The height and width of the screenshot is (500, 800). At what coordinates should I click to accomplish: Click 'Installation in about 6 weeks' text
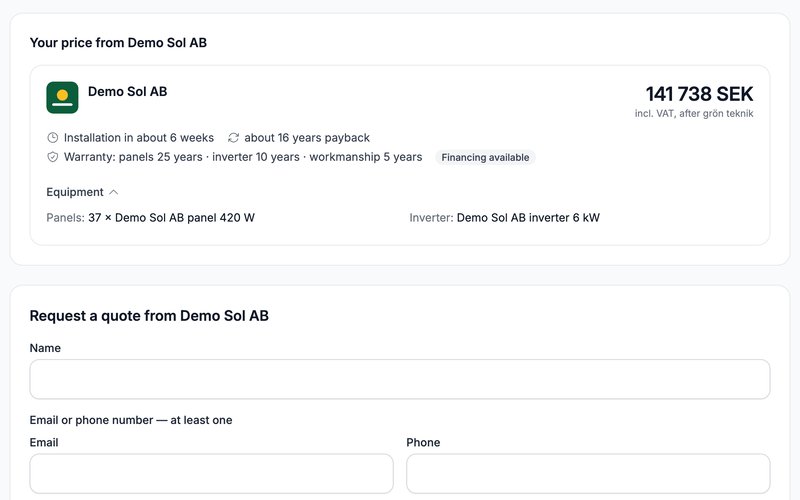(x=139, y=138)
